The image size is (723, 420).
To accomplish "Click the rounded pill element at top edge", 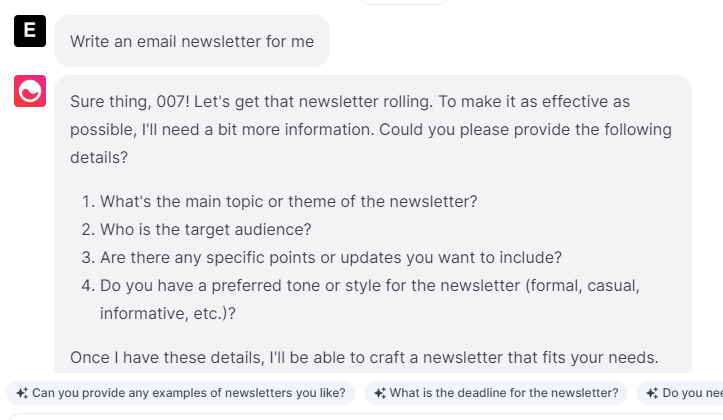I will tap(403, 2).
